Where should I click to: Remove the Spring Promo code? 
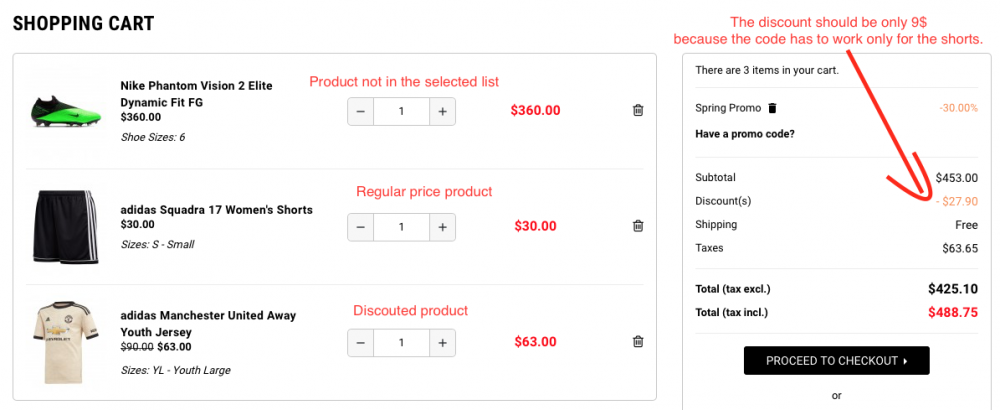(772, 108)
